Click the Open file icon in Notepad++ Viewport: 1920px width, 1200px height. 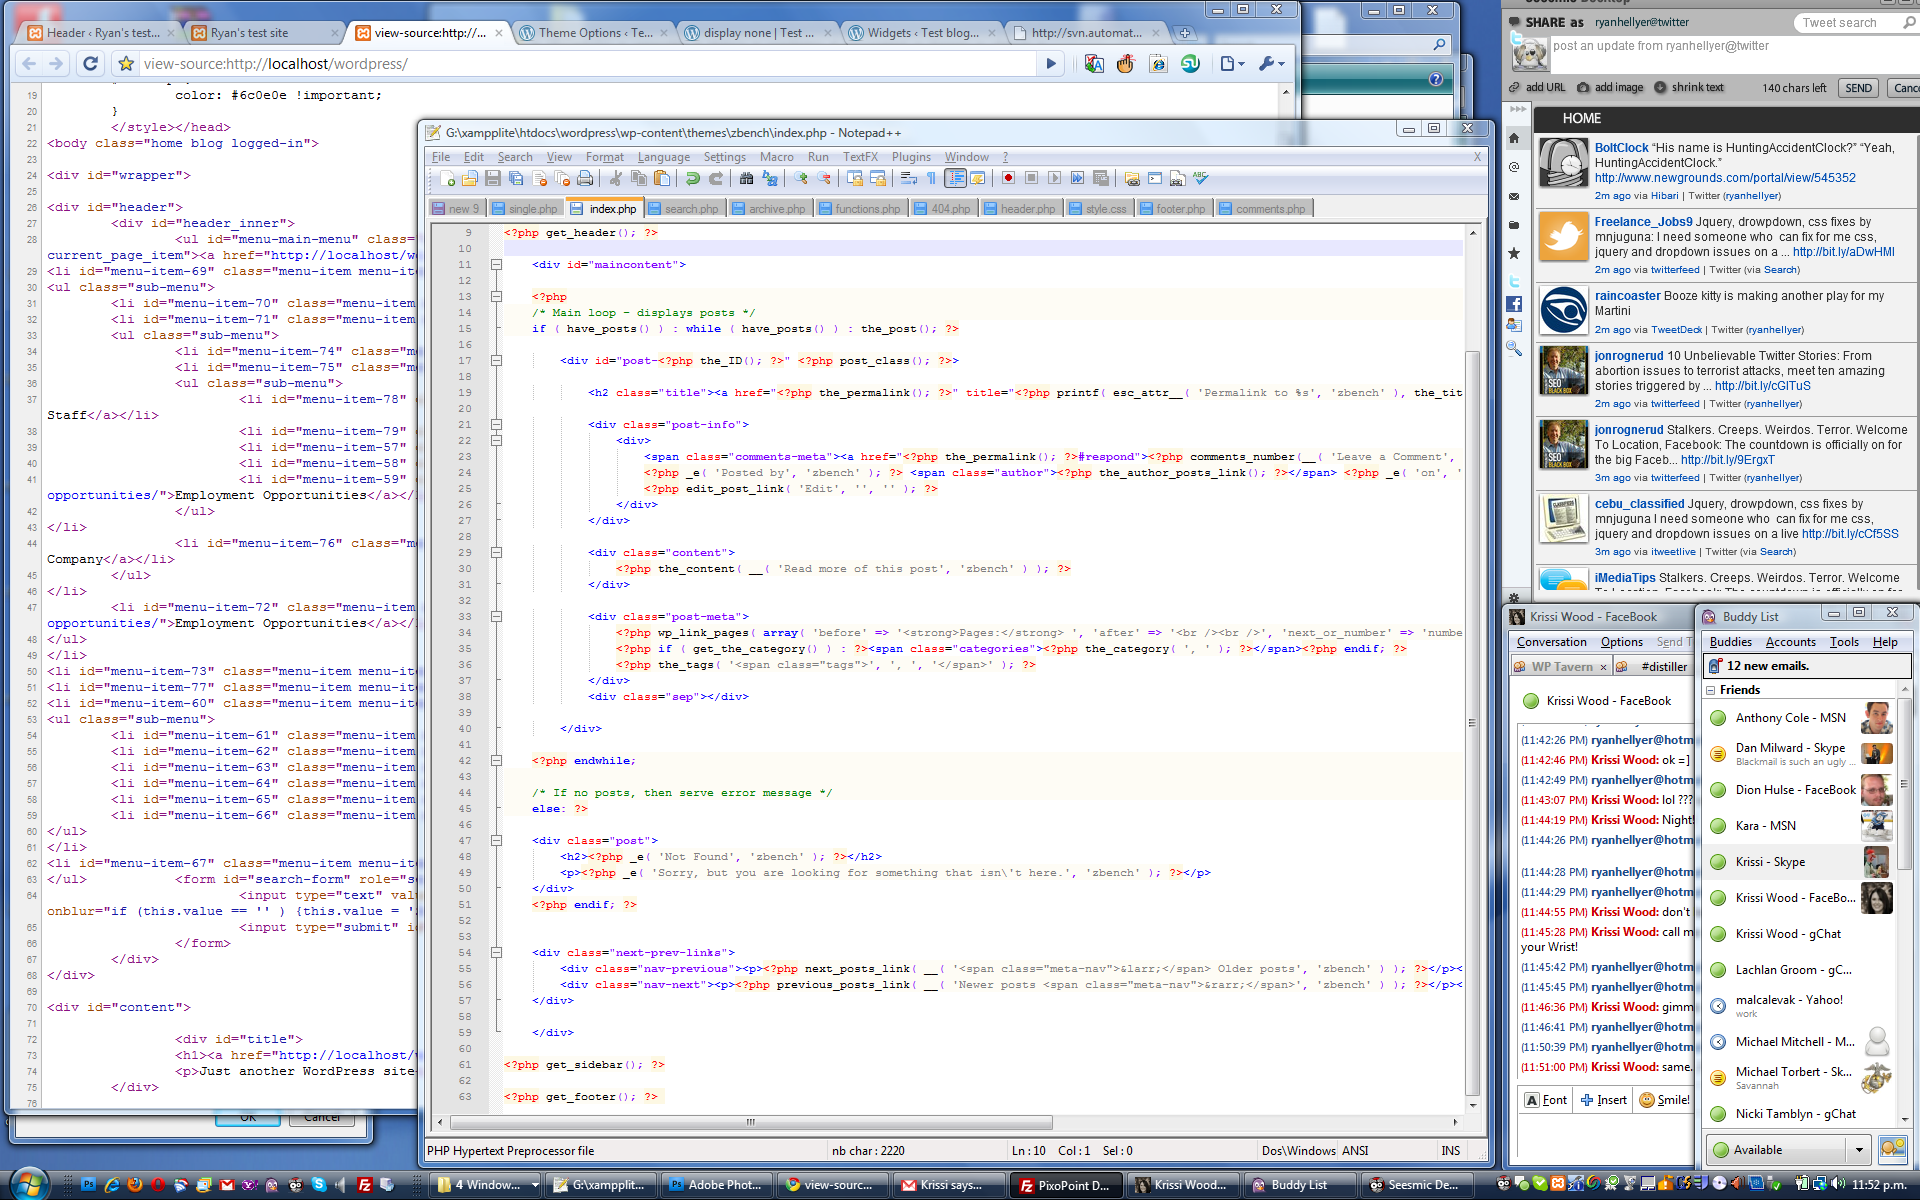469,178
